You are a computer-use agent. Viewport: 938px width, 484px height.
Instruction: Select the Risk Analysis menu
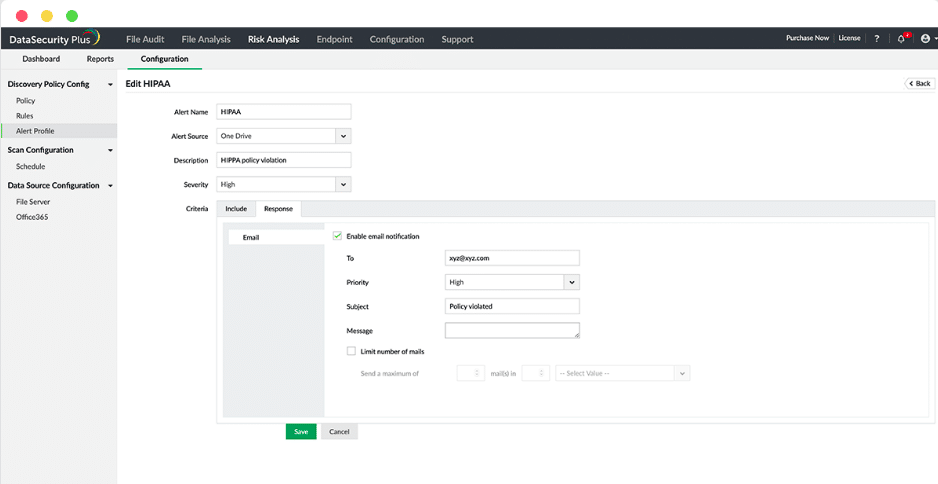pos(273,39)
